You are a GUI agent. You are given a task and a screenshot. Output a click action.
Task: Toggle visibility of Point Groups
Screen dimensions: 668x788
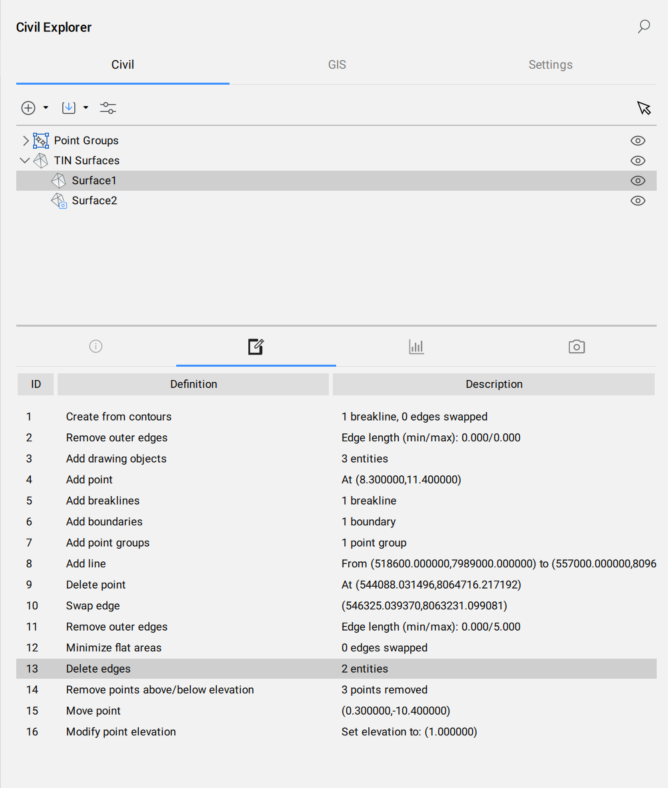click(x=637, y=141)
